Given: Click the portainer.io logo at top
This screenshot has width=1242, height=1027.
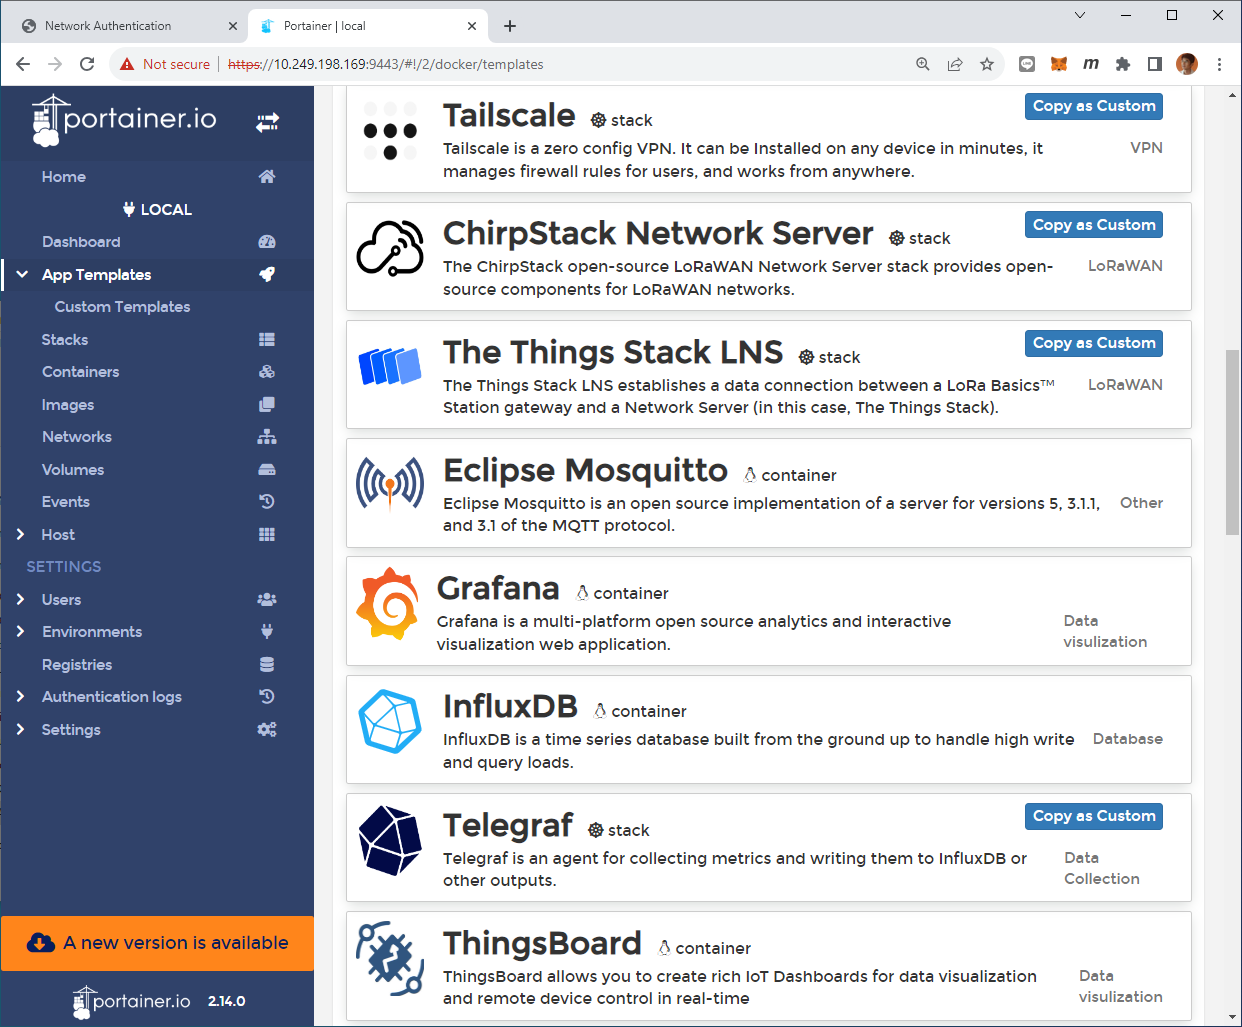Looking at the screenshot, I should 124,120.
